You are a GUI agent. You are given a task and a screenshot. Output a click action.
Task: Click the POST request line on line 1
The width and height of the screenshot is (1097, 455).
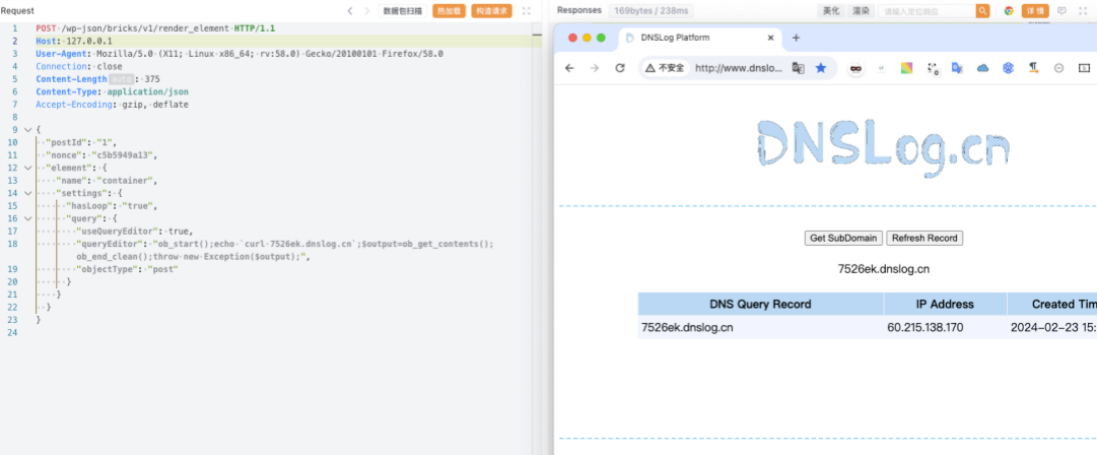tap(155, 28)
